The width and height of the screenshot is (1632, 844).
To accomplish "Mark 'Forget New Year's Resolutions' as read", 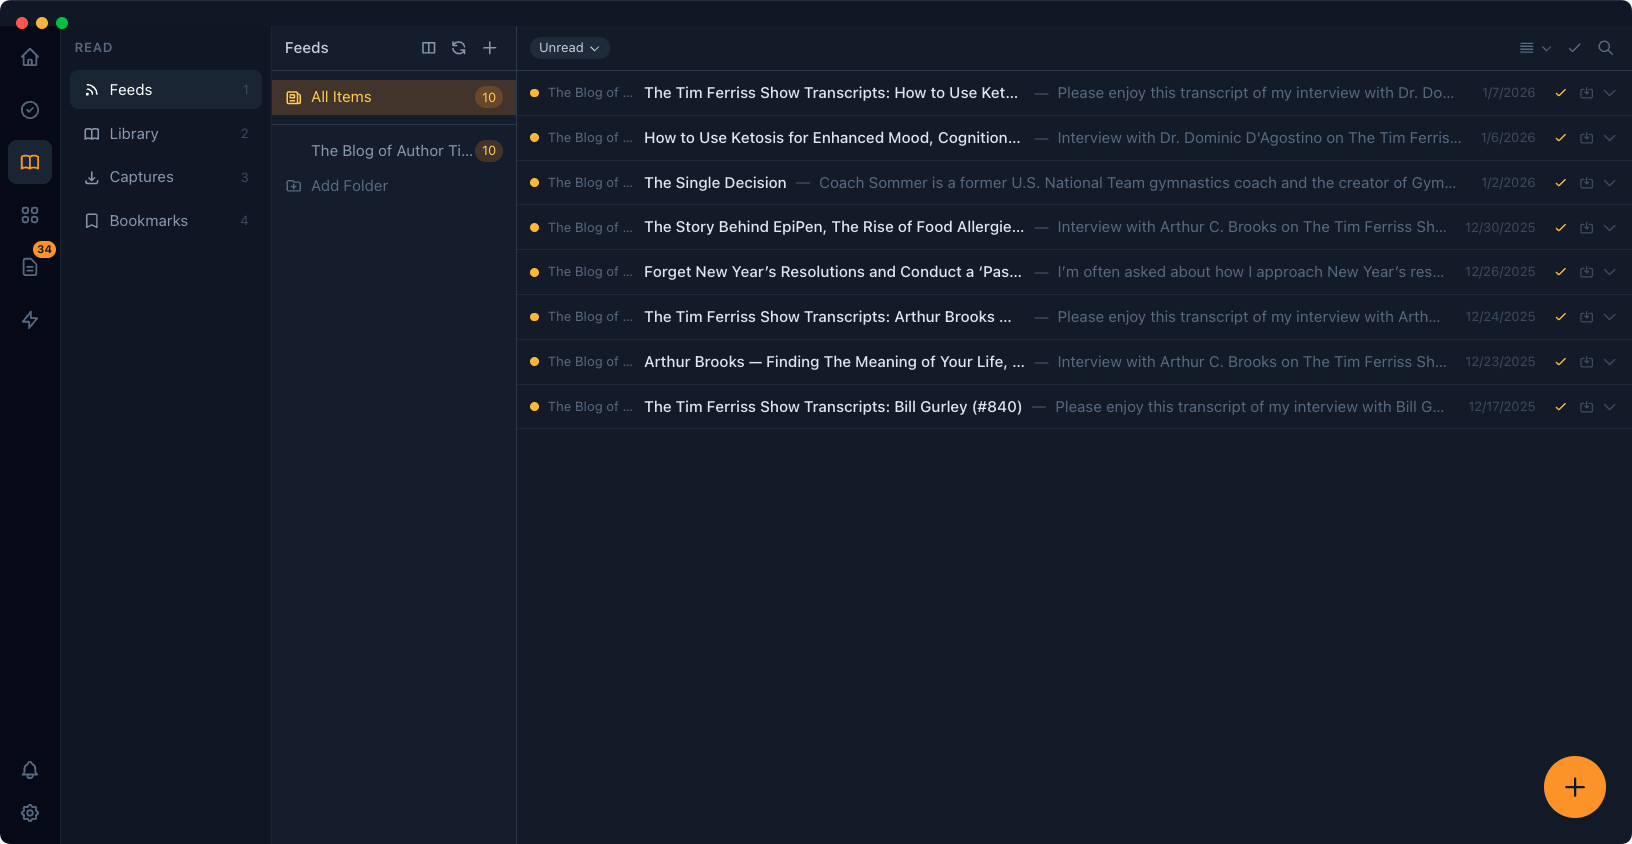I will coord(1560,272).
